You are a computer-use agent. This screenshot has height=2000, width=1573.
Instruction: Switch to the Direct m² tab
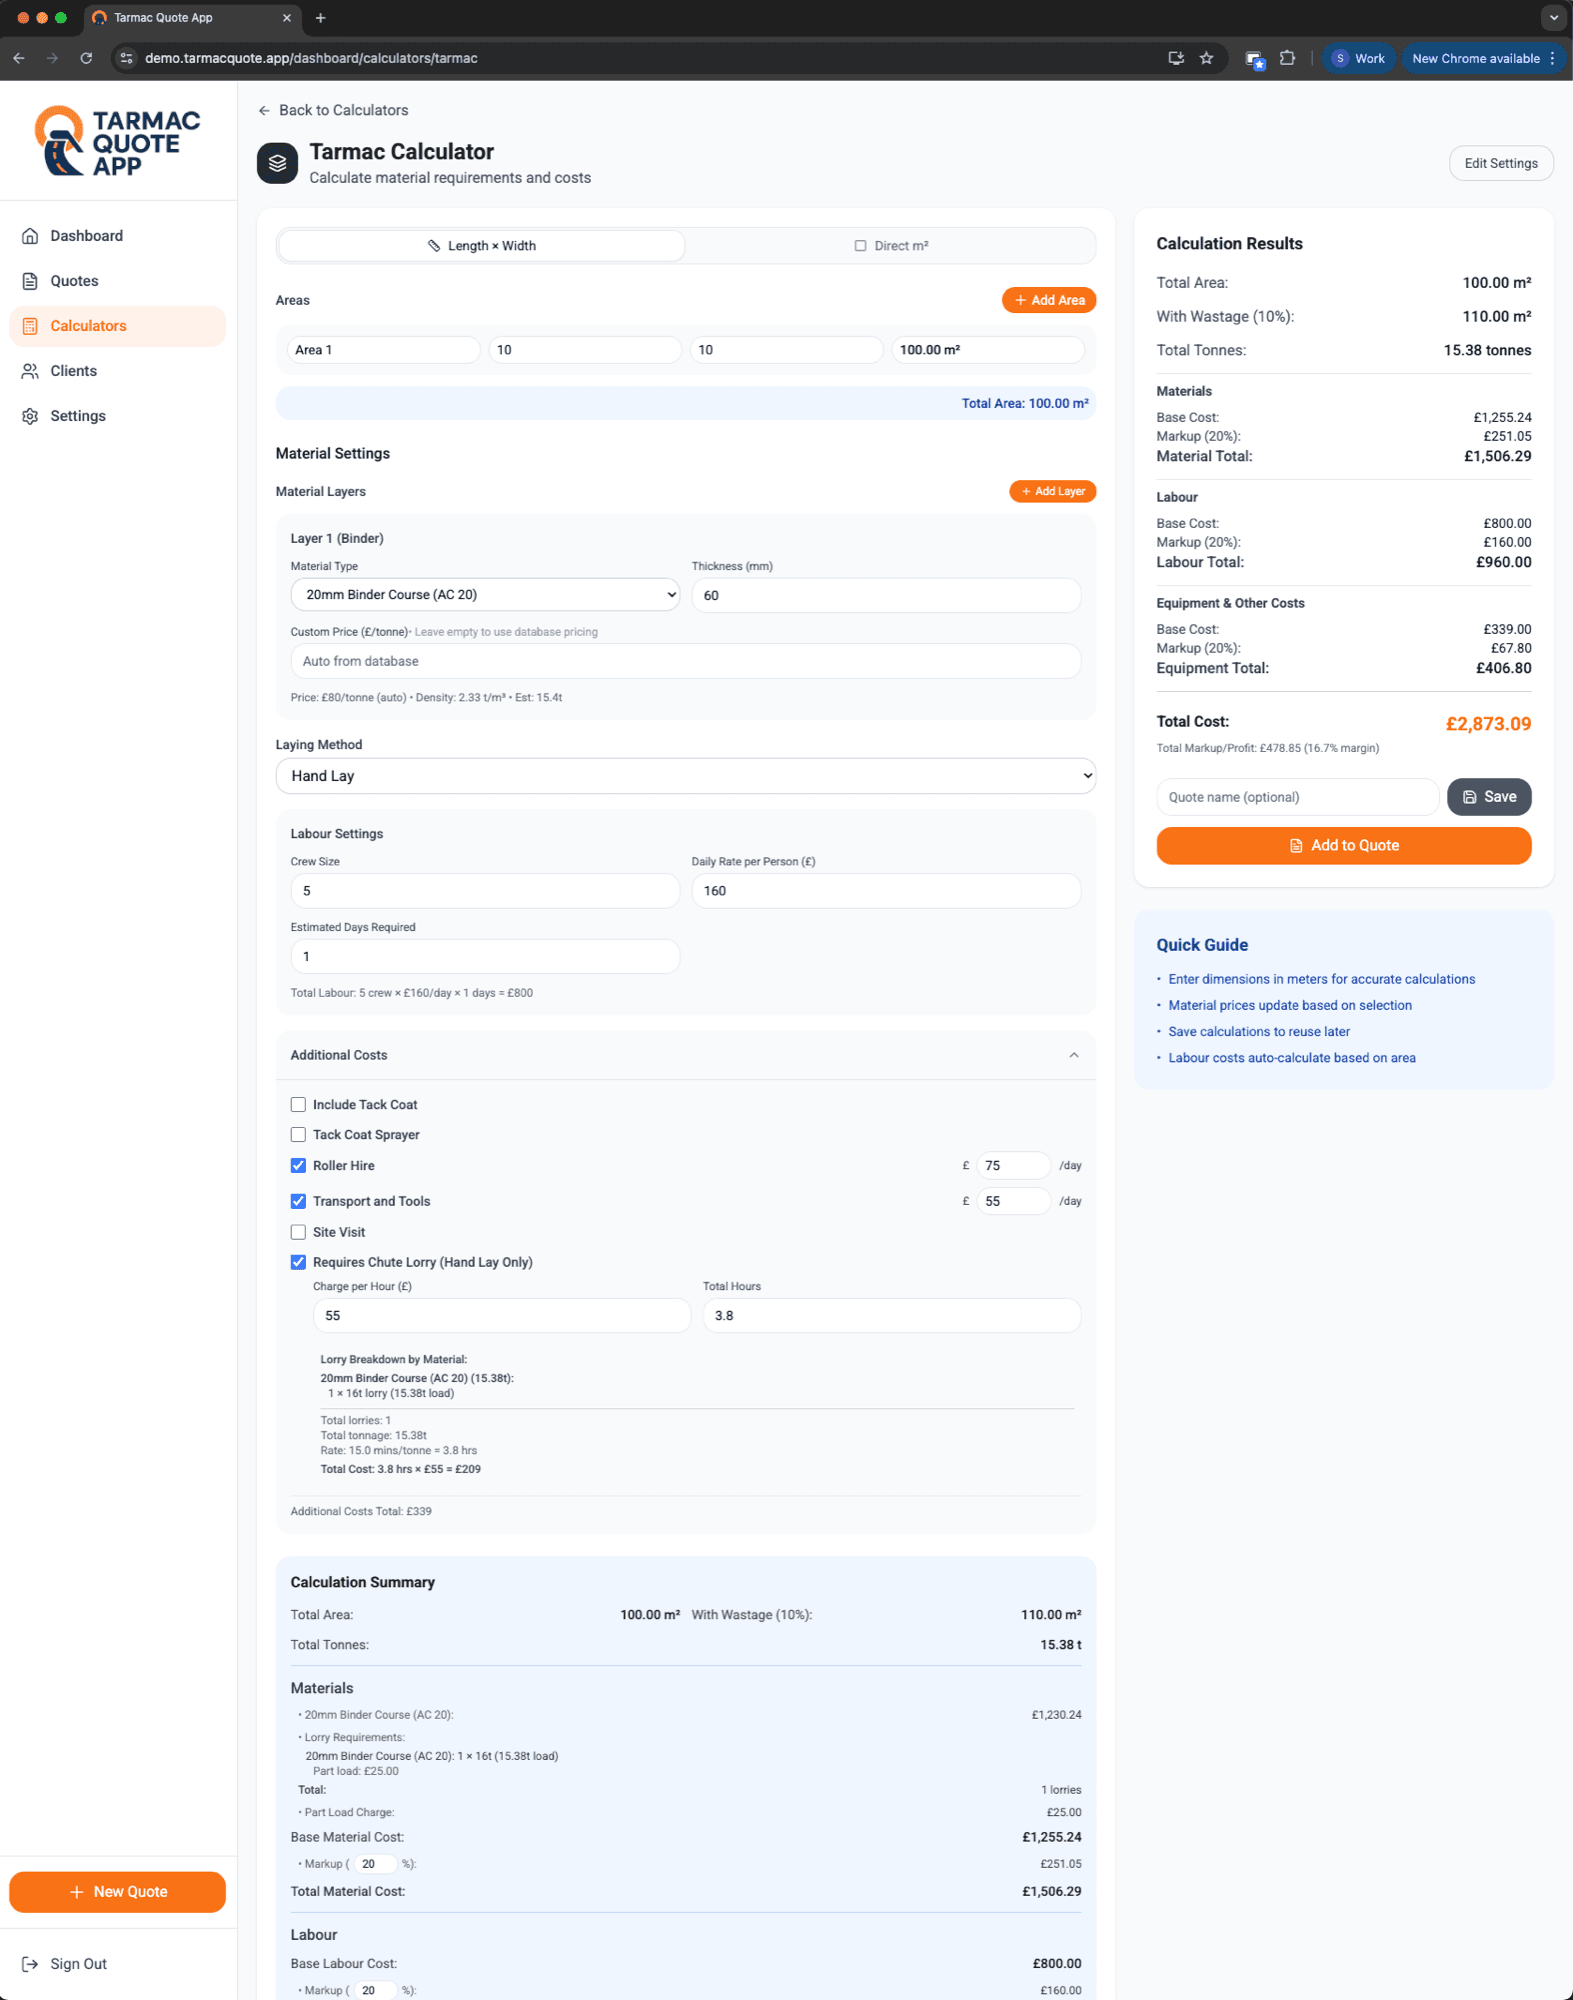890,246
